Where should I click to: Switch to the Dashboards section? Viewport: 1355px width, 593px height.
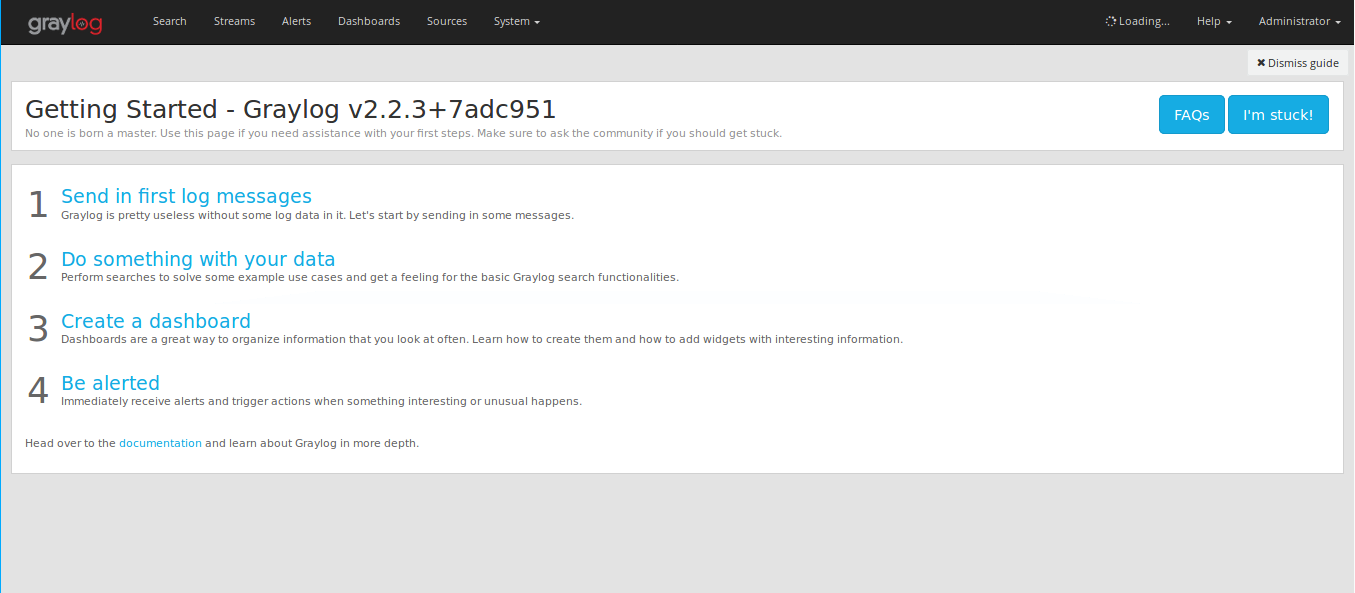pos(369,21)
